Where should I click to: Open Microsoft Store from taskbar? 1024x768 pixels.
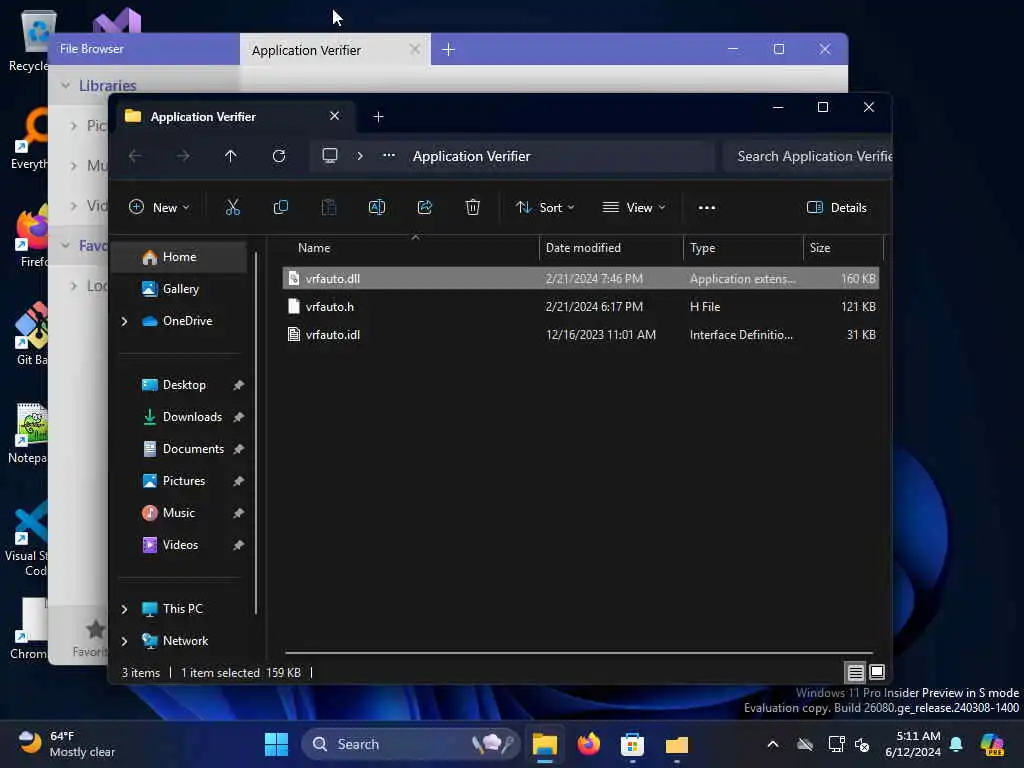(x=632, y=744)
